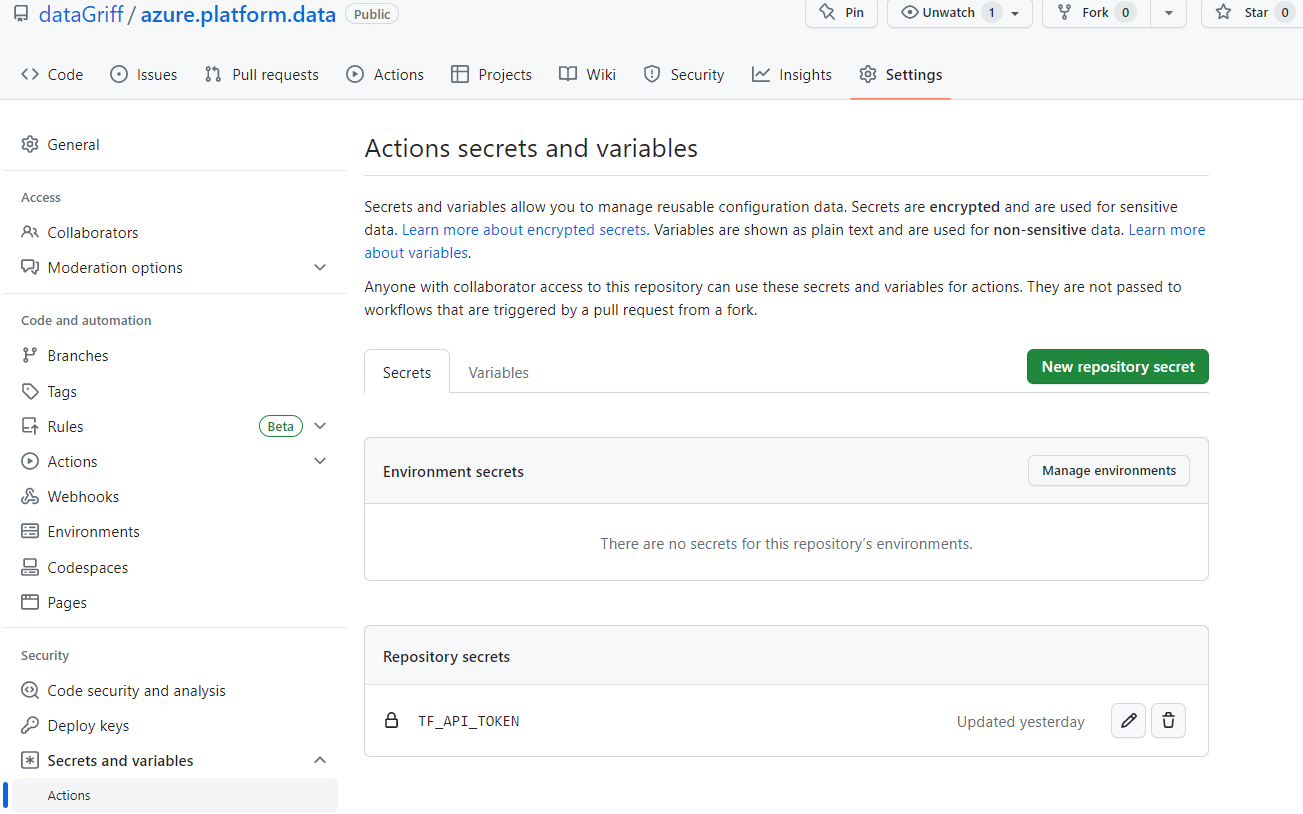Click the repository icon beside dataGriff
This screenshot has width=1303, height=814.
tap(22, 13)
